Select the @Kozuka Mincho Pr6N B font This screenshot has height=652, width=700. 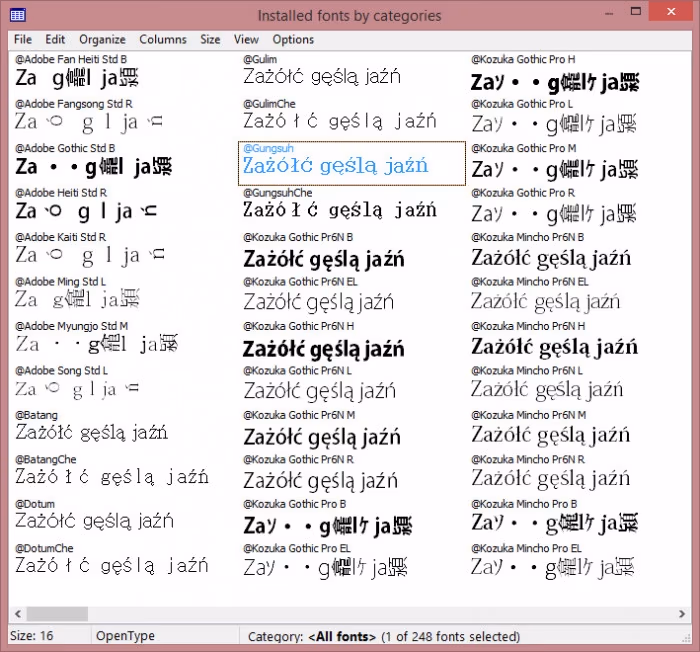tap(579, 251)
